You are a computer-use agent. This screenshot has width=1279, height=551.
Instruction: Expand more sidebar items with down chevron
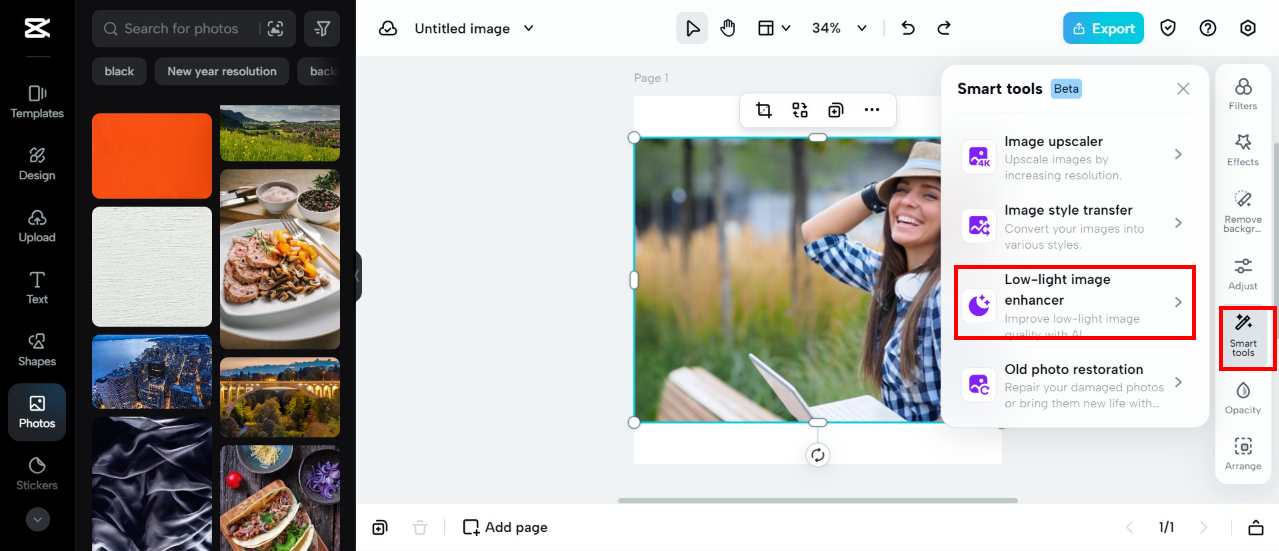pyautogui.click(x=37, y=519)
